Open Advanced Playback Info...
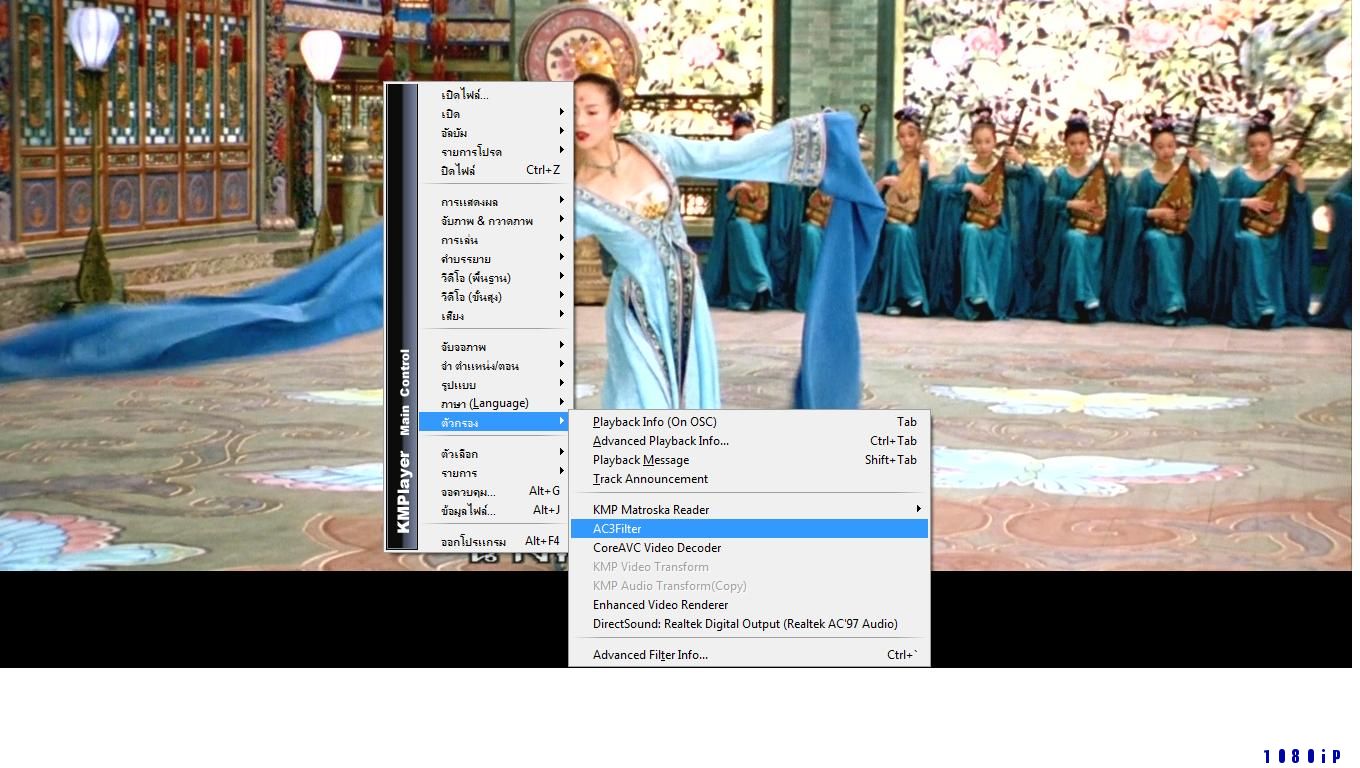 click(749, 441)
